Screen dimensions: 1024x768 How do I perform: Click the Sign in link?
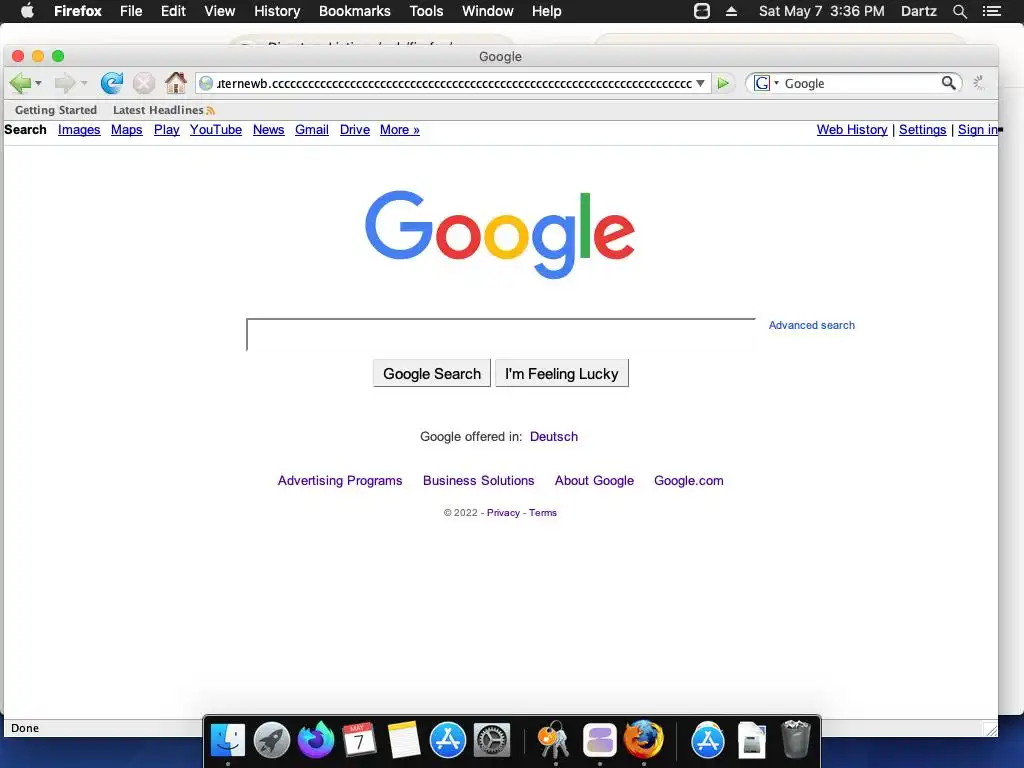[978, 129]
